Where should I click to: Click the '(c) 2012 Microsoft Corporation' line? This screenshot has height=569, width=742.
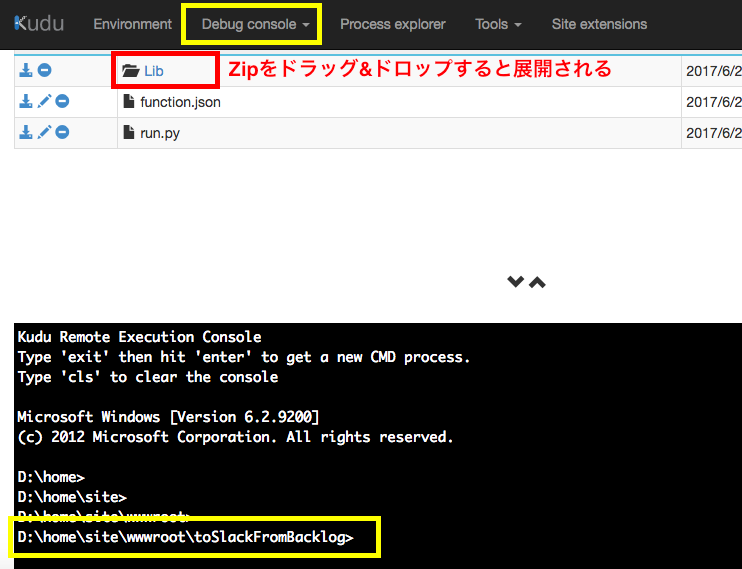click(x=235, y=437)
